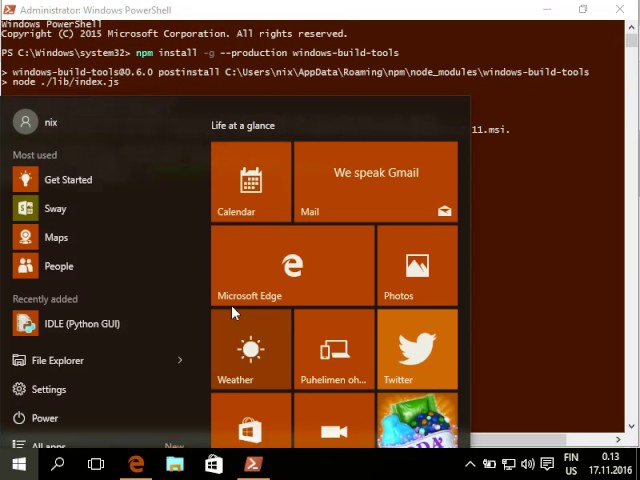This screenshot has height=480, width=640.
Task: Switch to Edge on taskbar
Action: [x=136, y=464]
